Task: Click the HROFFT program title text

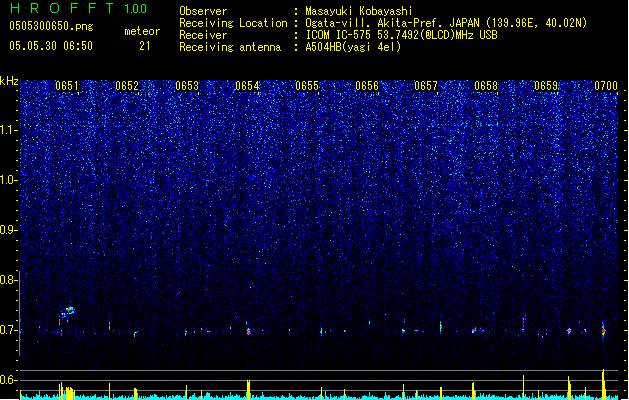Action: pyautogui.click(x=62, y=8)
